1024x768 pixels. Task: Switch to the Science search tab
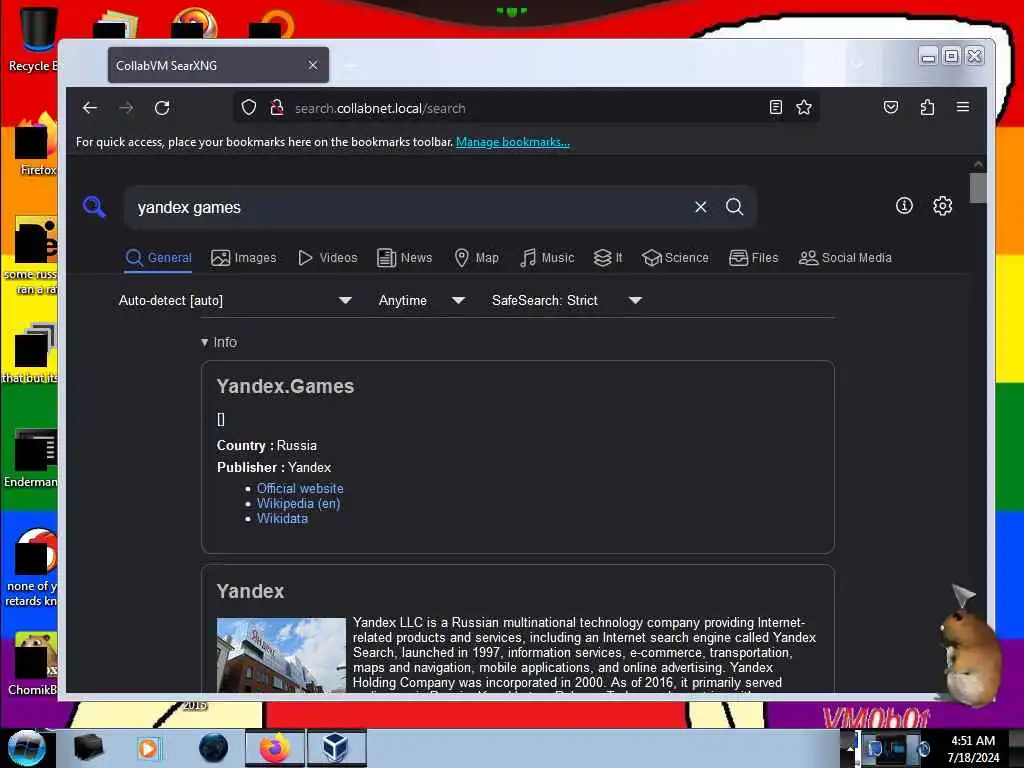(x=675, y=257)
